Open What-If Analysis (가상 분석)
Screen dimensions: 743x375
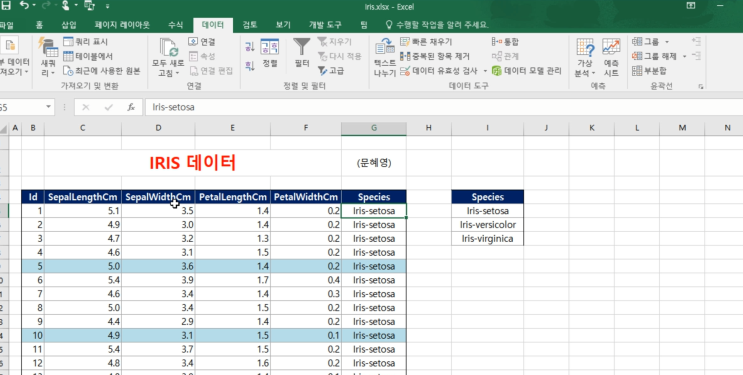pos(585,57)
